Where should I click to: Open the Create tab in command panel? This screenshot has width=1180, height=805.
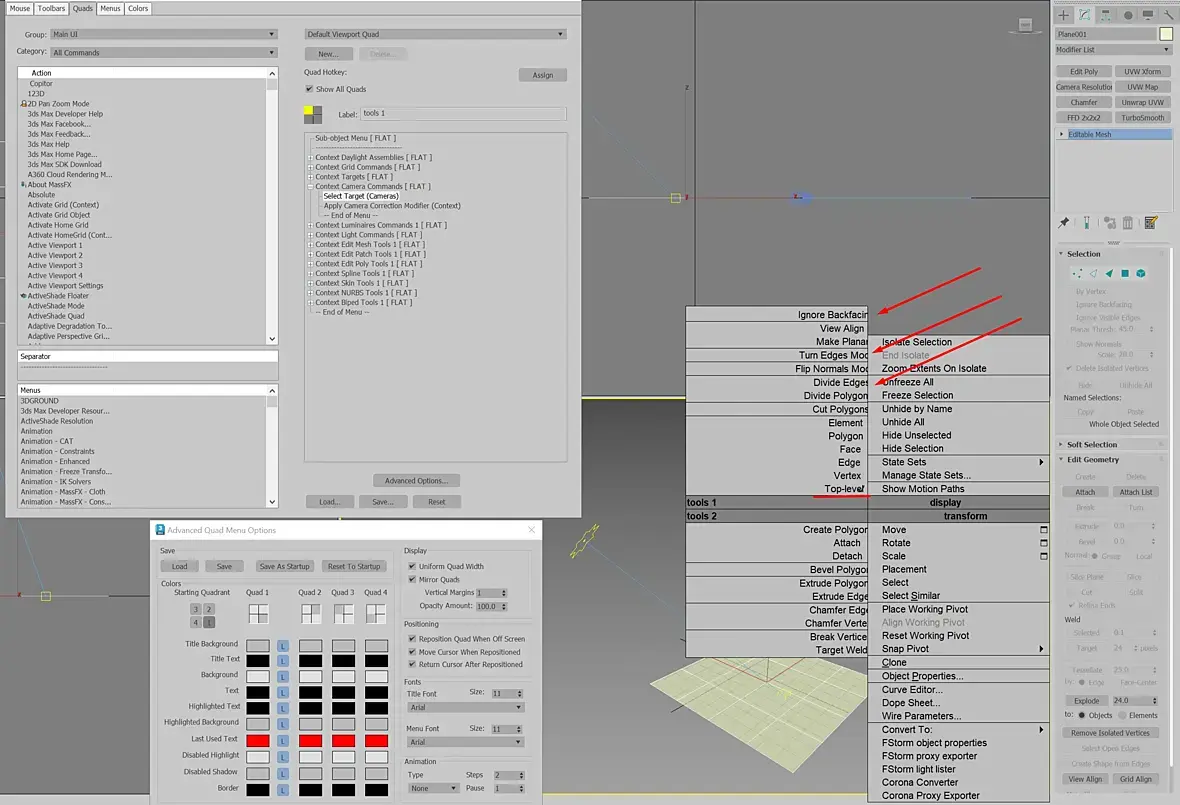point(1063,14)
